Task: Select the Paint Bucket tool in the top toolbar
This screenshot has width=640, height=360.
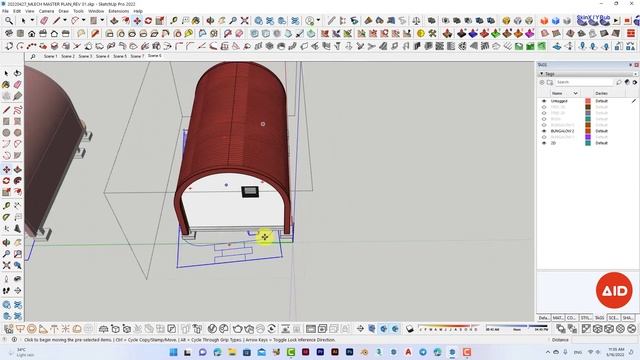Action: [x=196, y=20]
